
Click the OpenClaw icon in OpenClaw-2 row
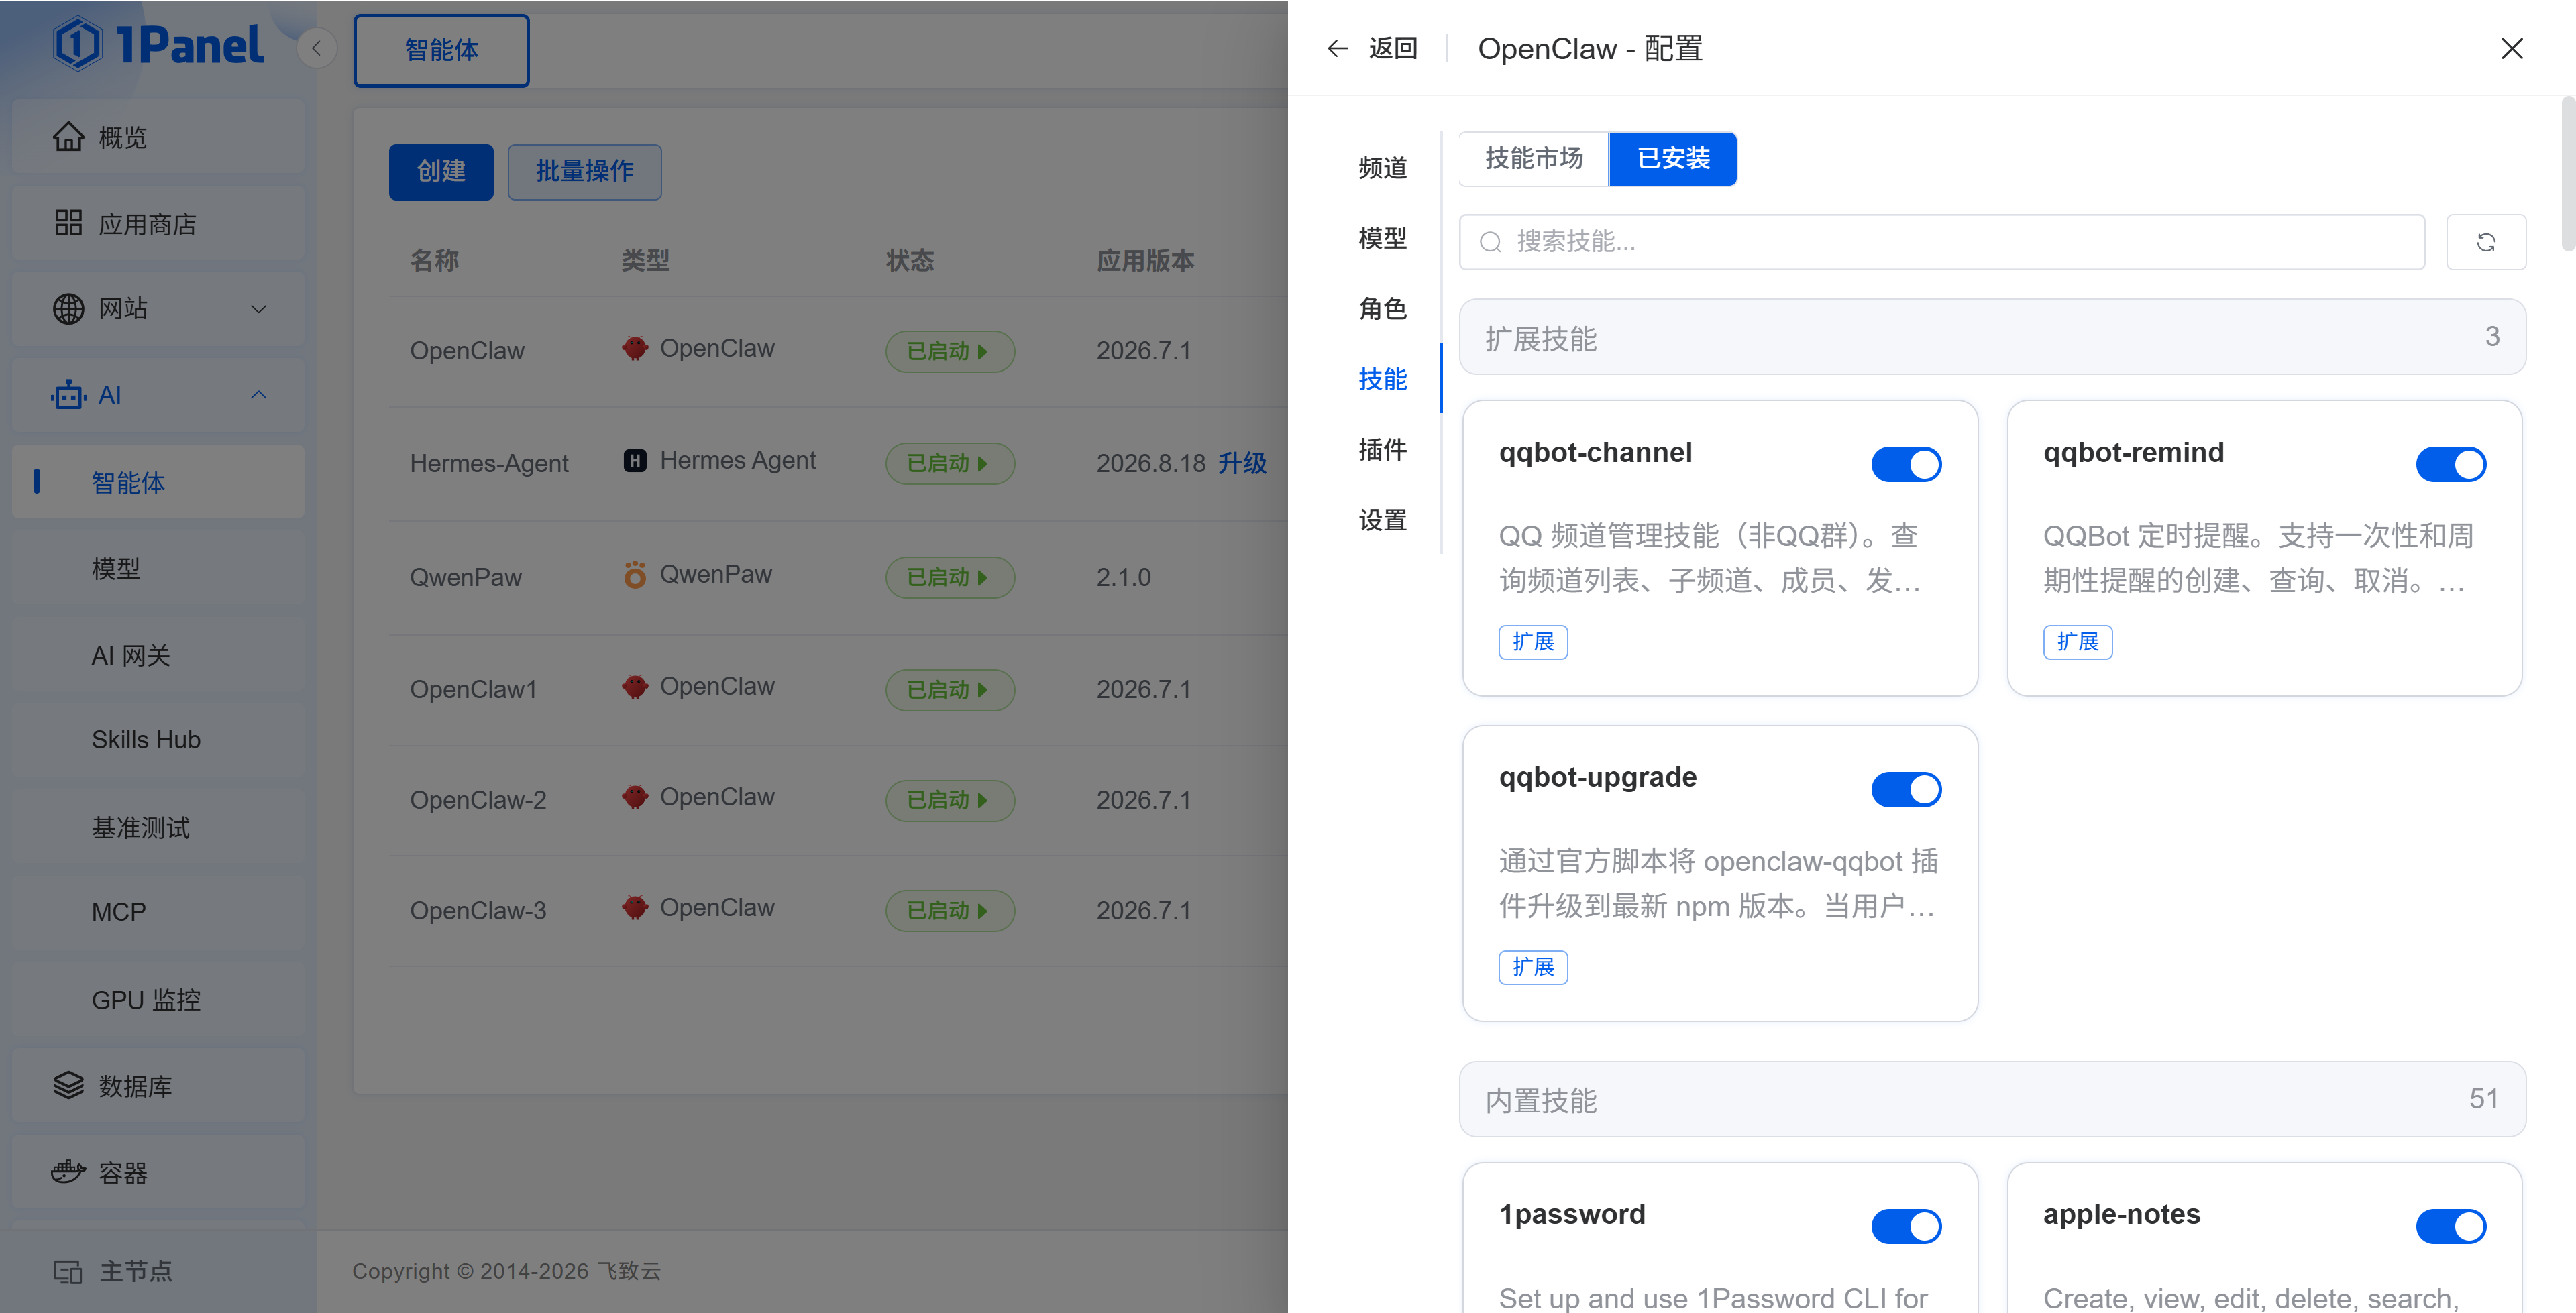tap(634, 797)
